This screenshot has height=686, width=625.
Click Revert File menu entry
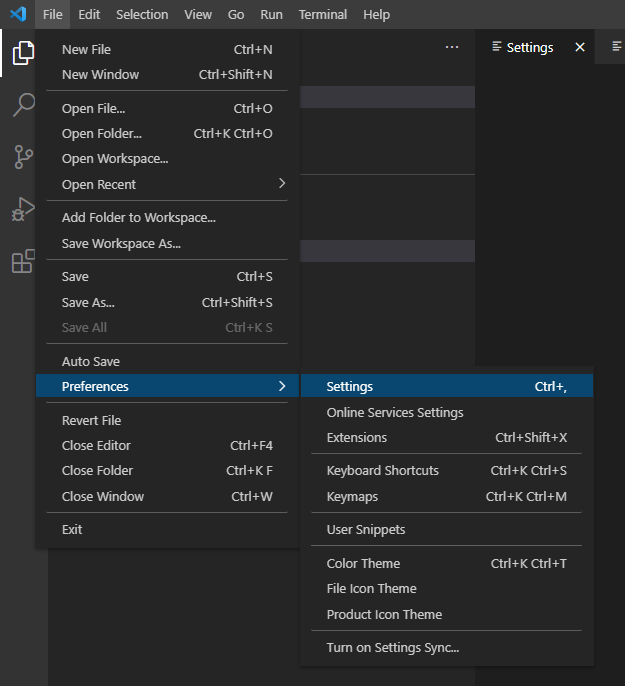[168, 420]
